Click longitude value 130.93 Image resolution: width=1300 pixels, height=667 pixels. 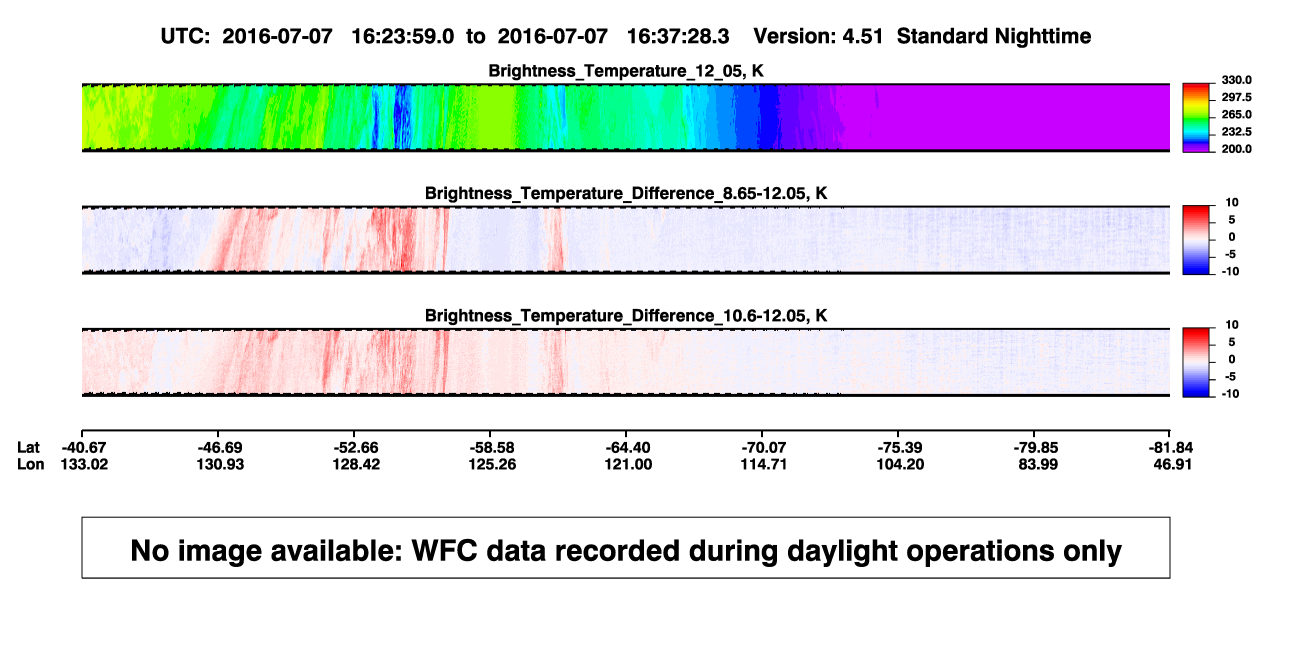coord(219,464)
